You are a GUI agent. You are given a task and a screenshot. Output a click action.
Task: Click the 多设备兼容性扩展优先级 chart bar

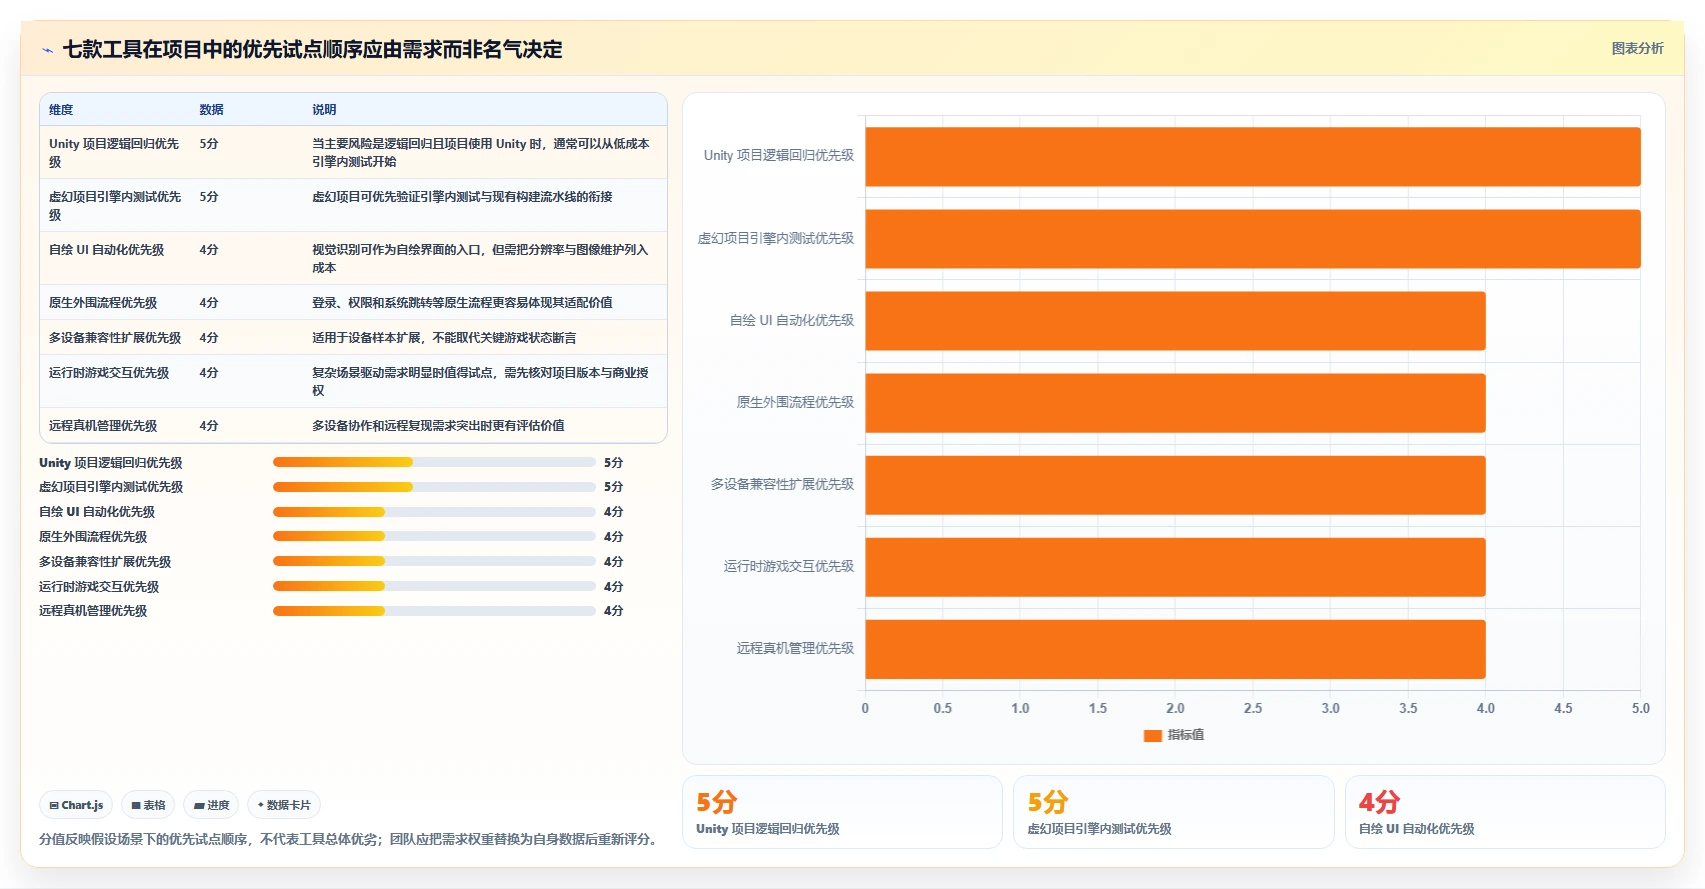pyautogui.click(x=1175, y=485)
